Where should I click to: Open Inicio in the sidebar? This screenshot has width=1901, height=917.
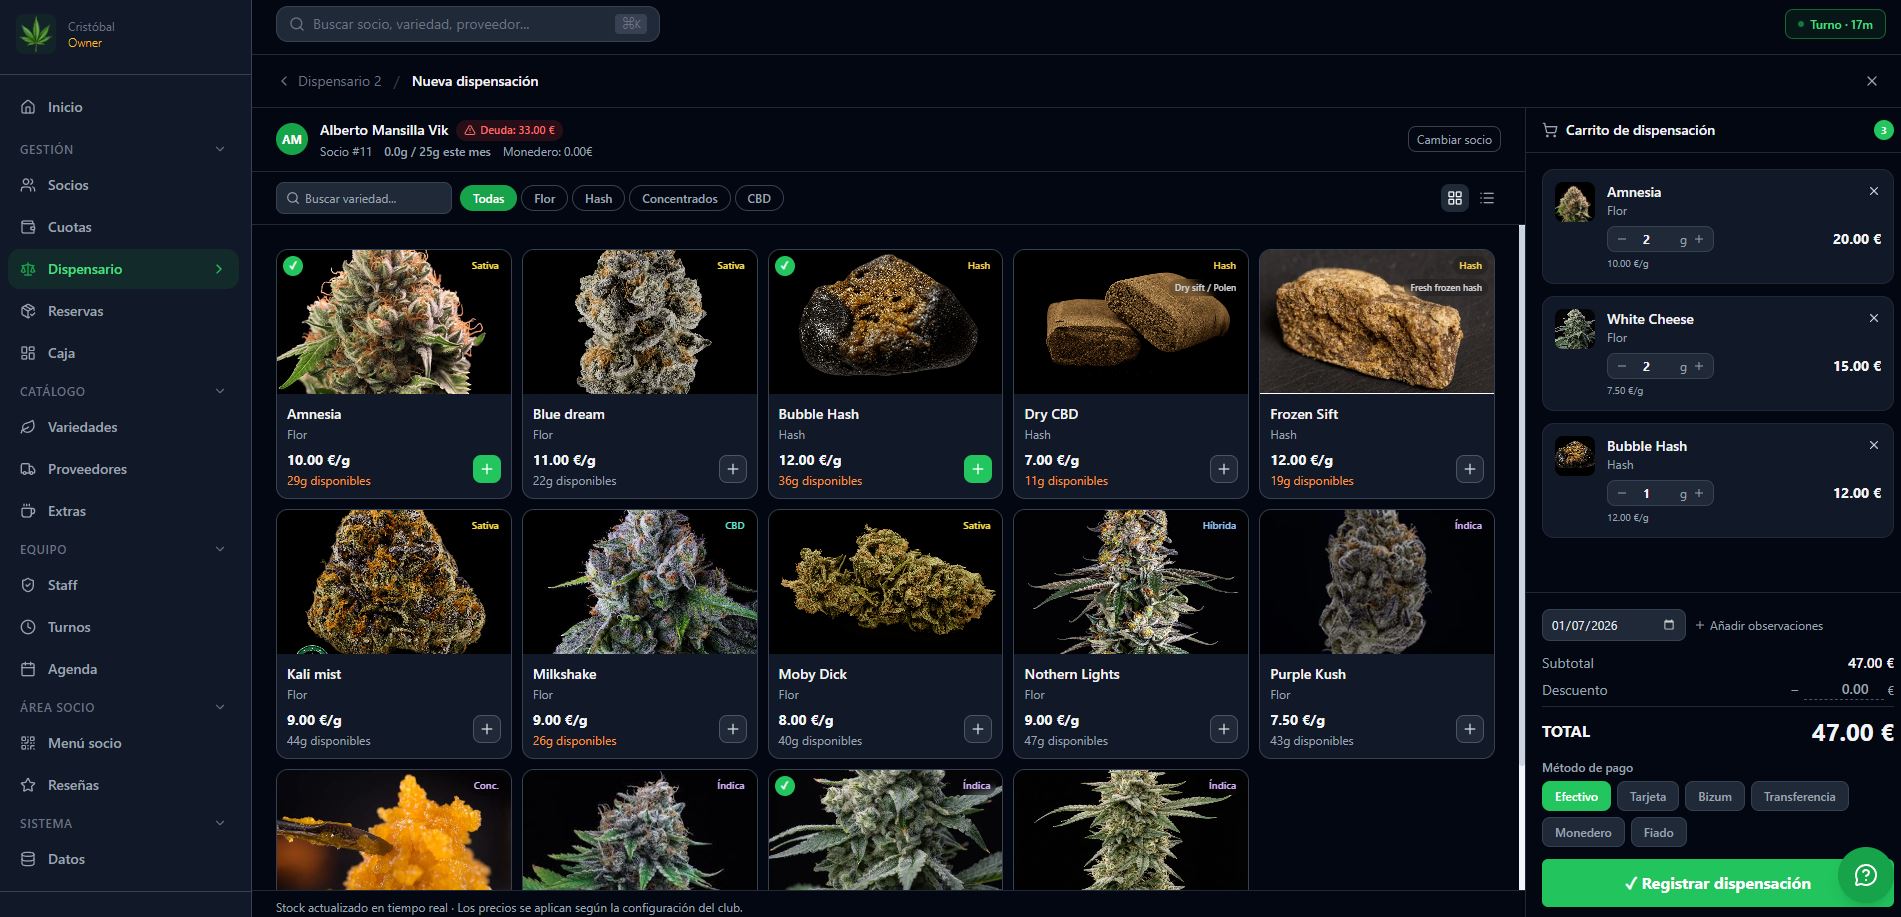pos(123,107)
